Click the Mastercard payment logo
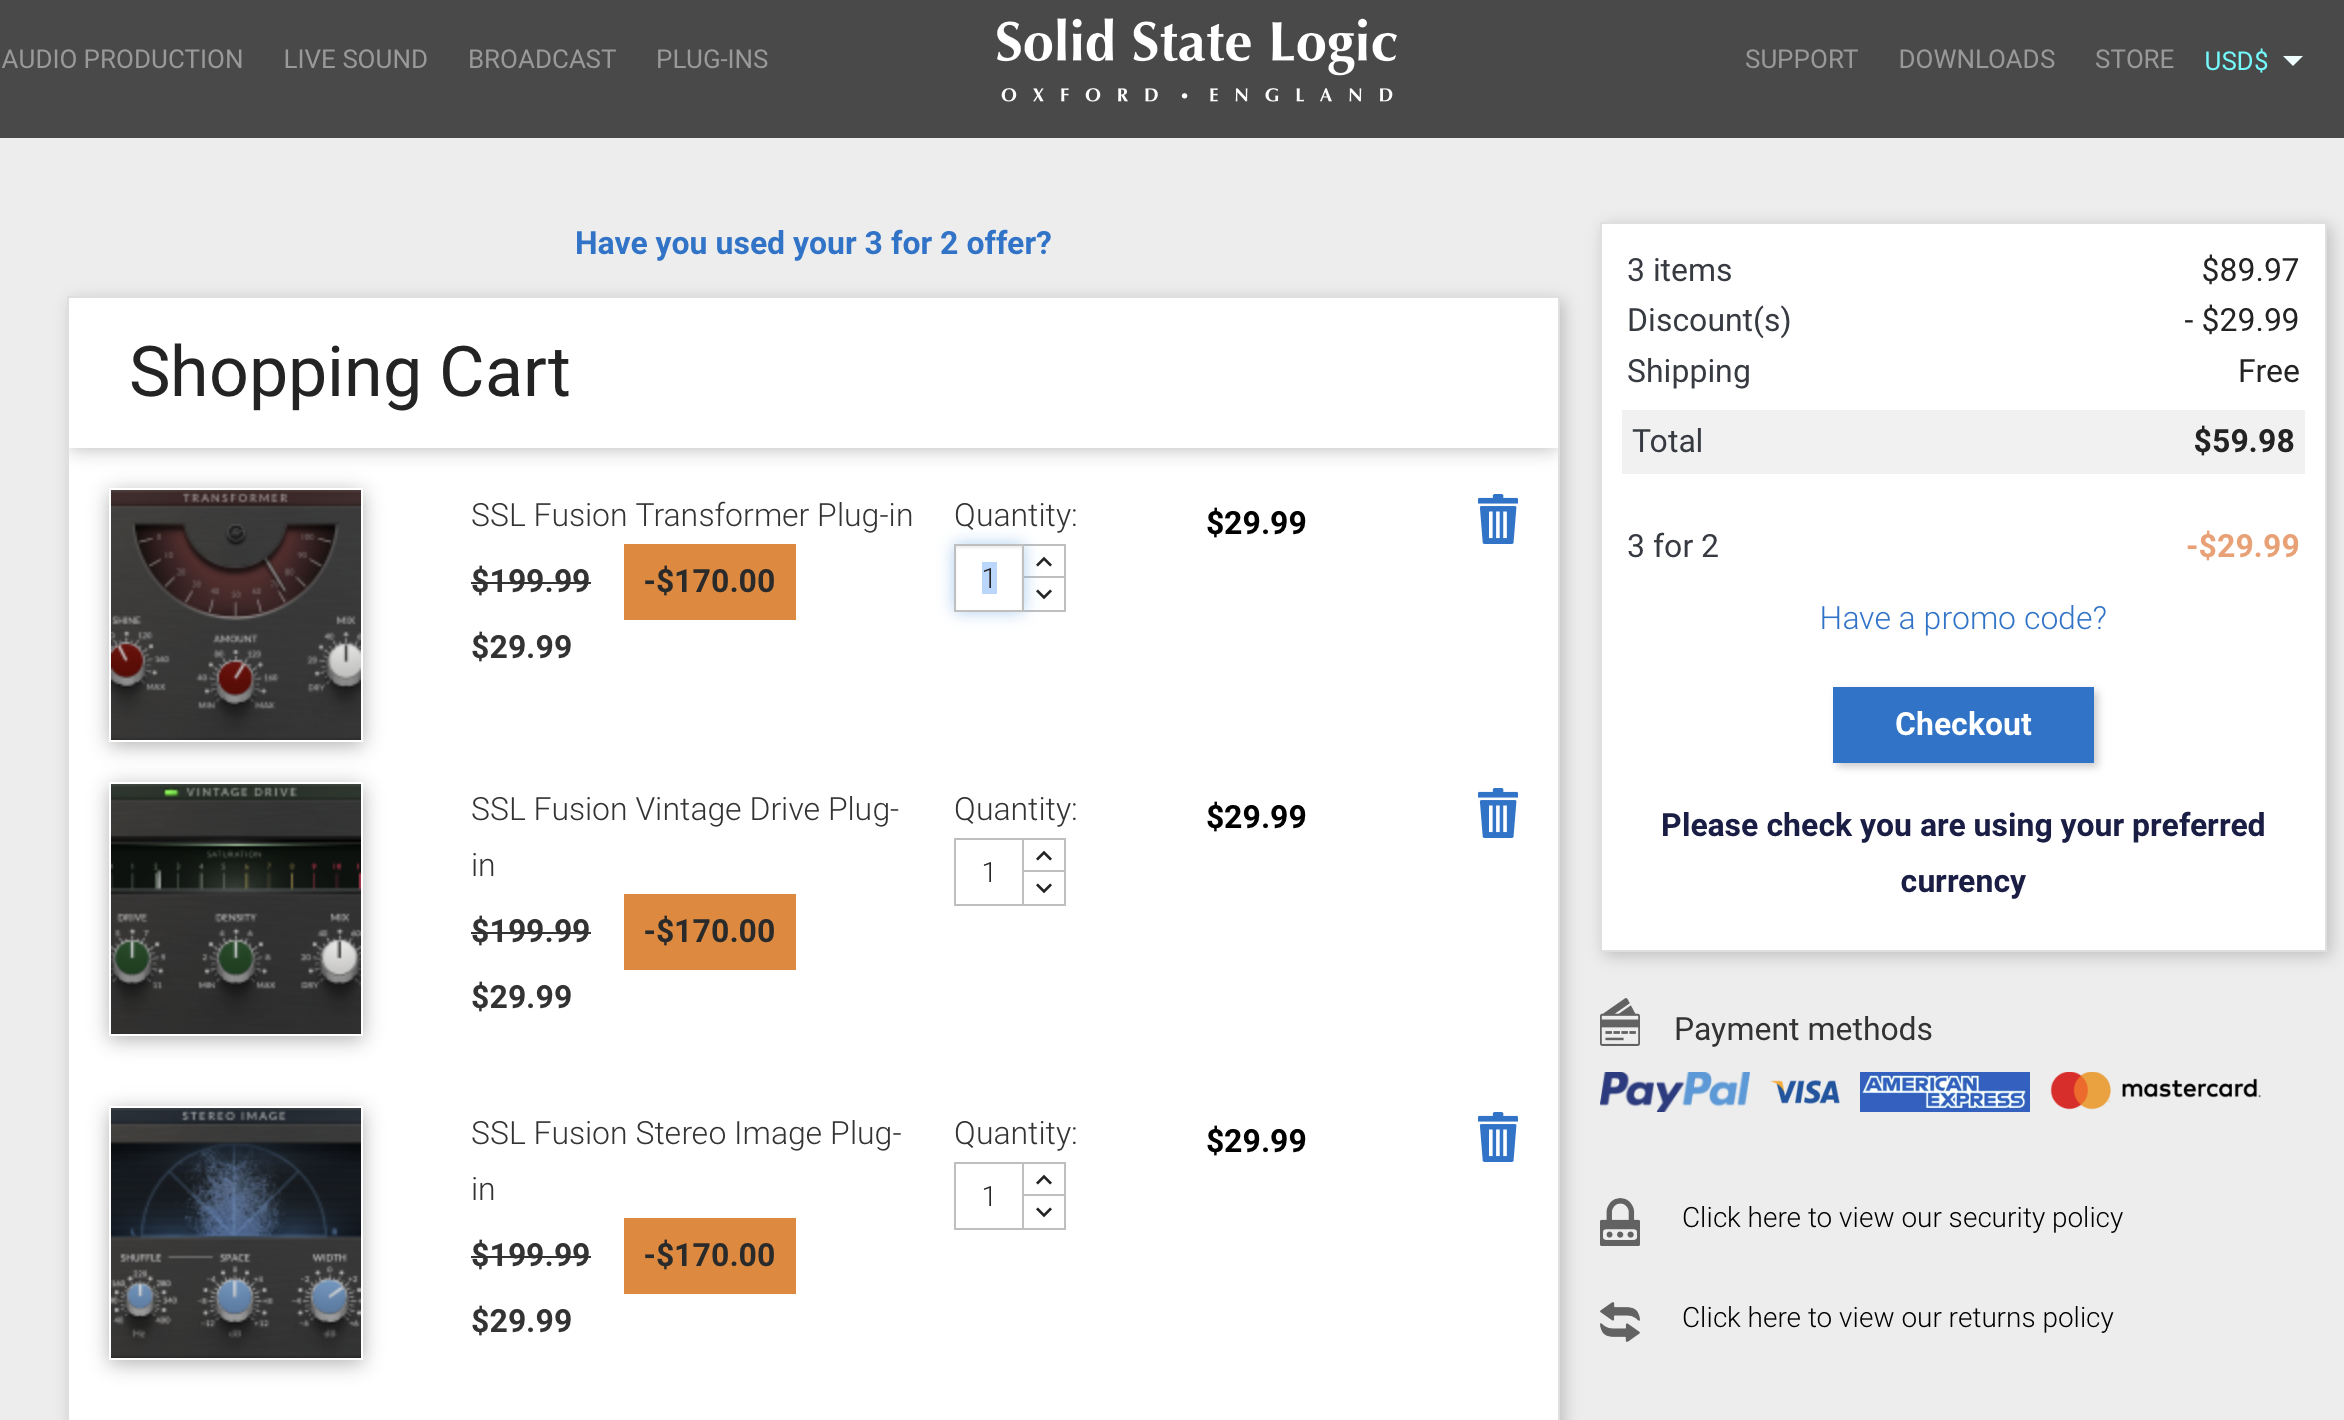This screenshot has height=1420, width=2344. click(x=2154, y=1090)
